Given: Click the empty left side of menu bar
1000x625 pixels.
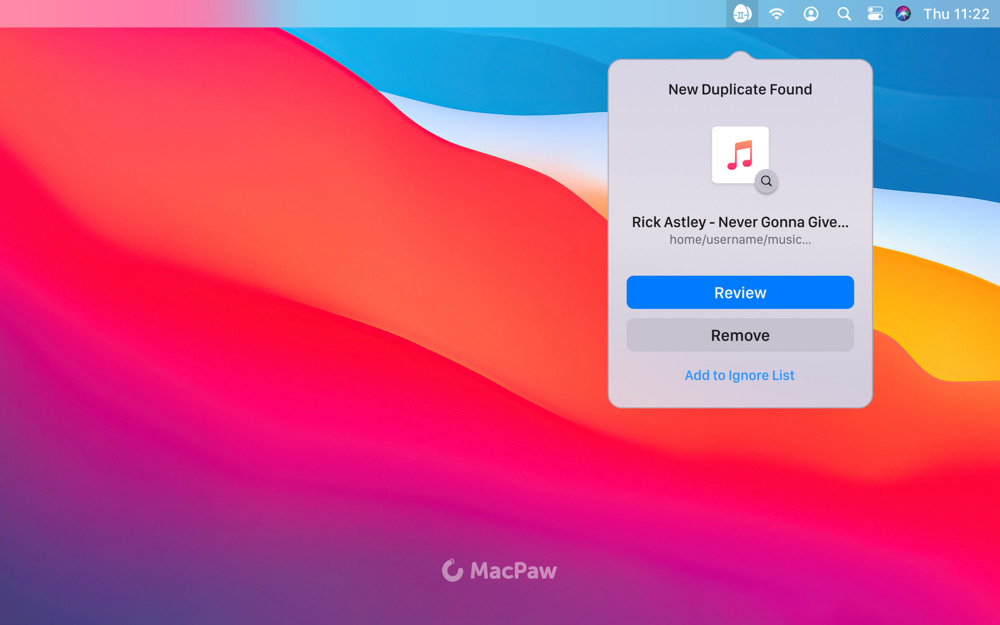Looking at the screenshot, I should coord(300,14).
